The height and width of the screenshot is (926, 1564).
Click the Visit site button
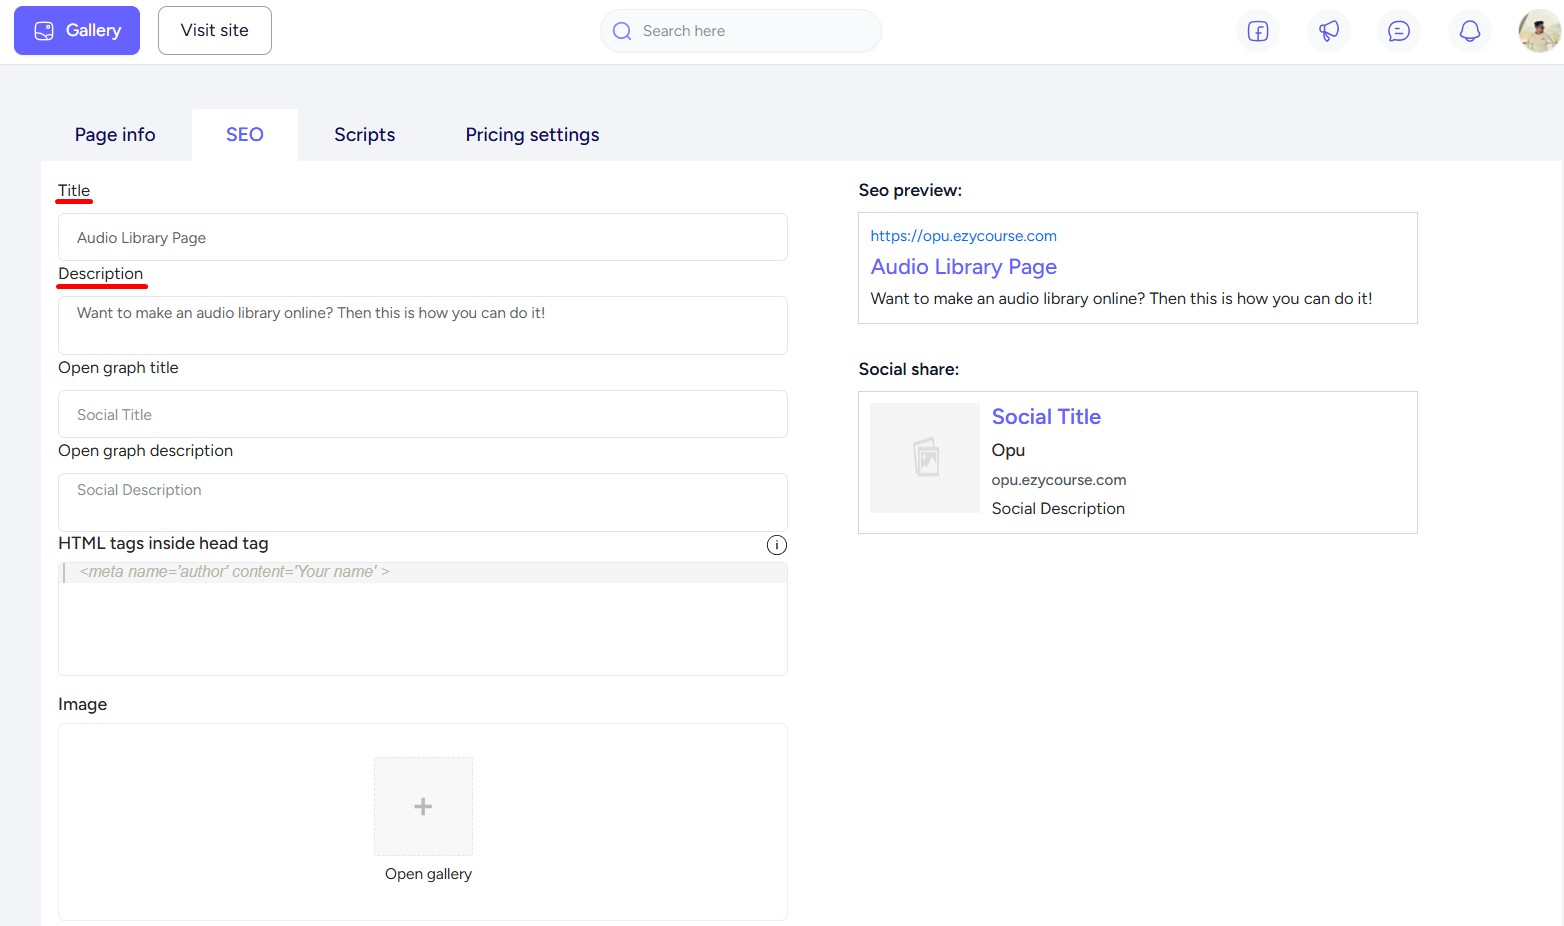(215, 30)
